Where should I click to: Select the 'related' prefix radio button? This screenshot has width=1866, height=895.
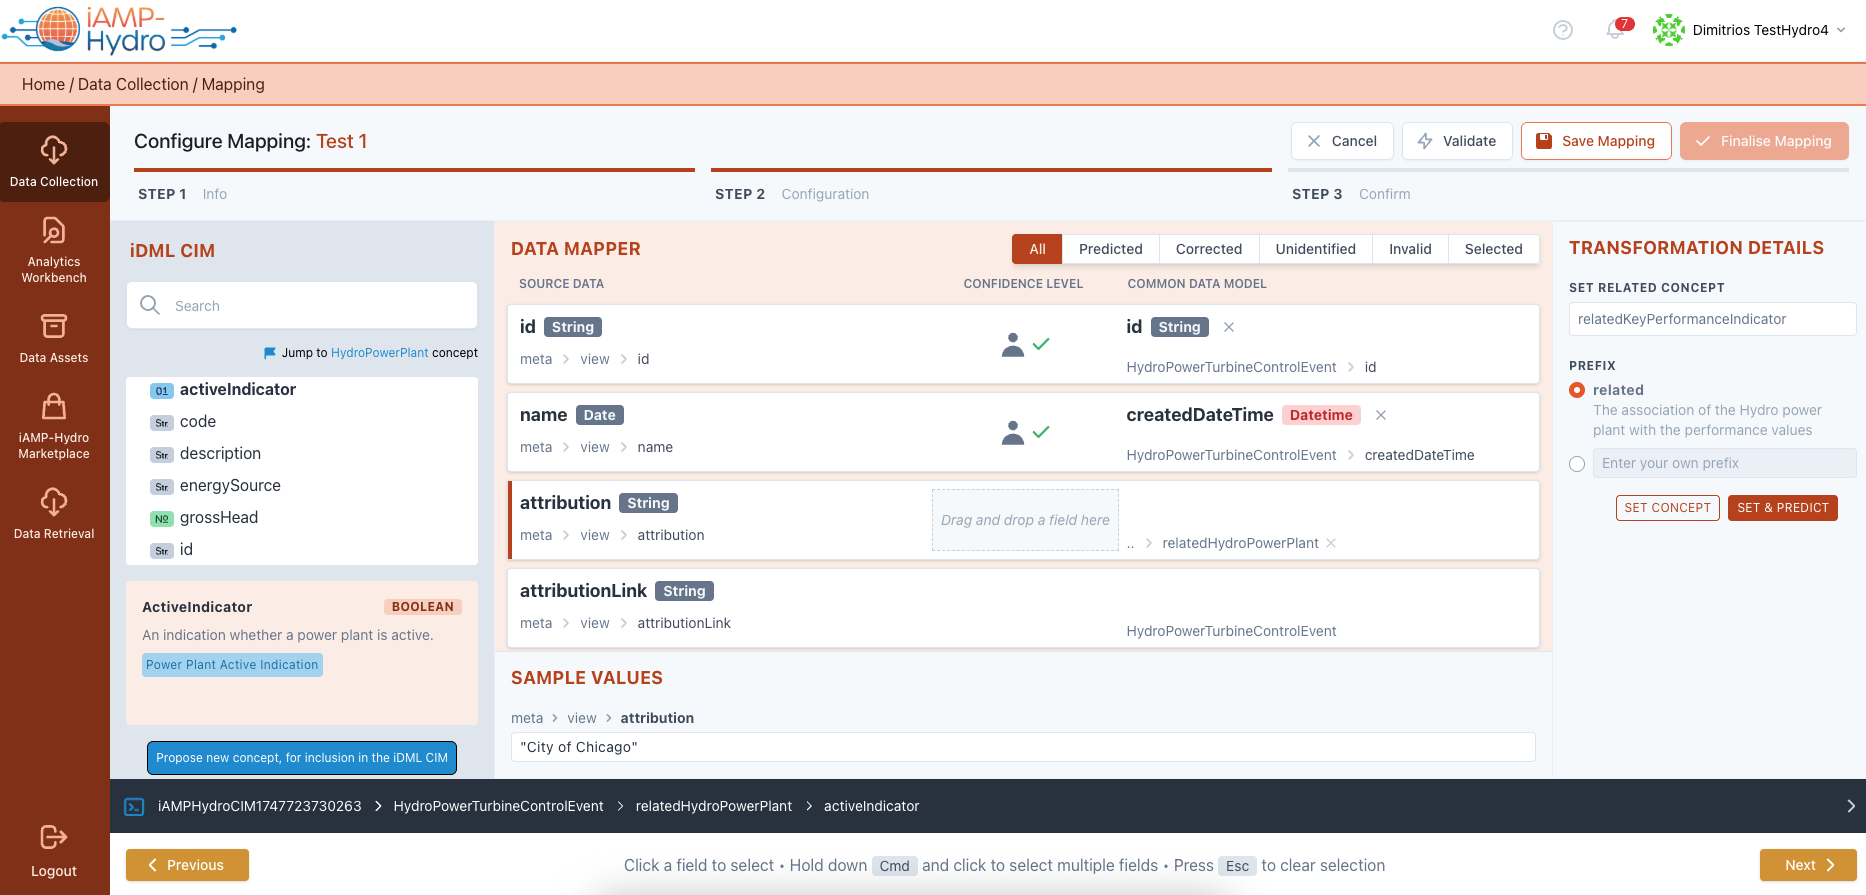(1577, 390)
